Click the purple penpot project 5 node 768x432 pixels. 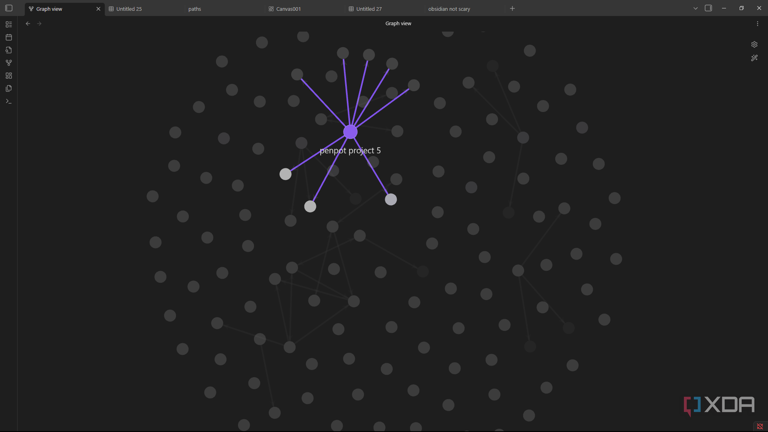pos(350,131)
